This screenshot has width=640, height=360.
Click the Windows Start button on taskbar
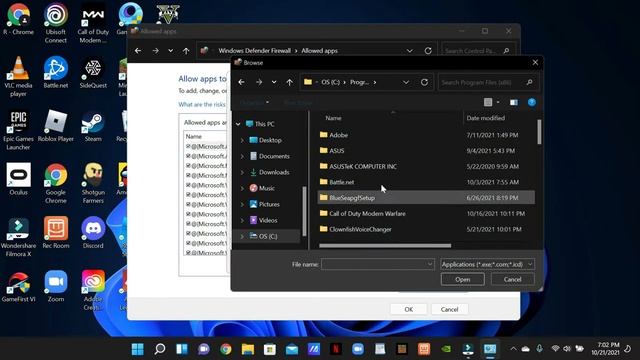(x=138, y=349)
